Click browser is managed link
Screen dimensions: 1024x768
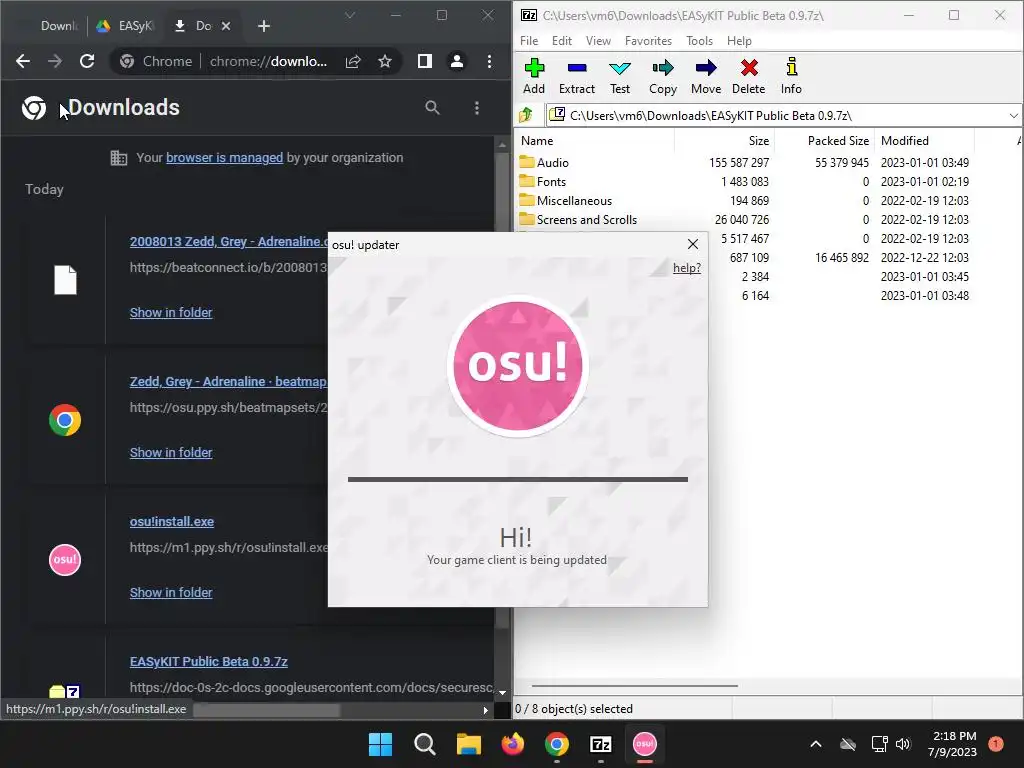[225, 157]
